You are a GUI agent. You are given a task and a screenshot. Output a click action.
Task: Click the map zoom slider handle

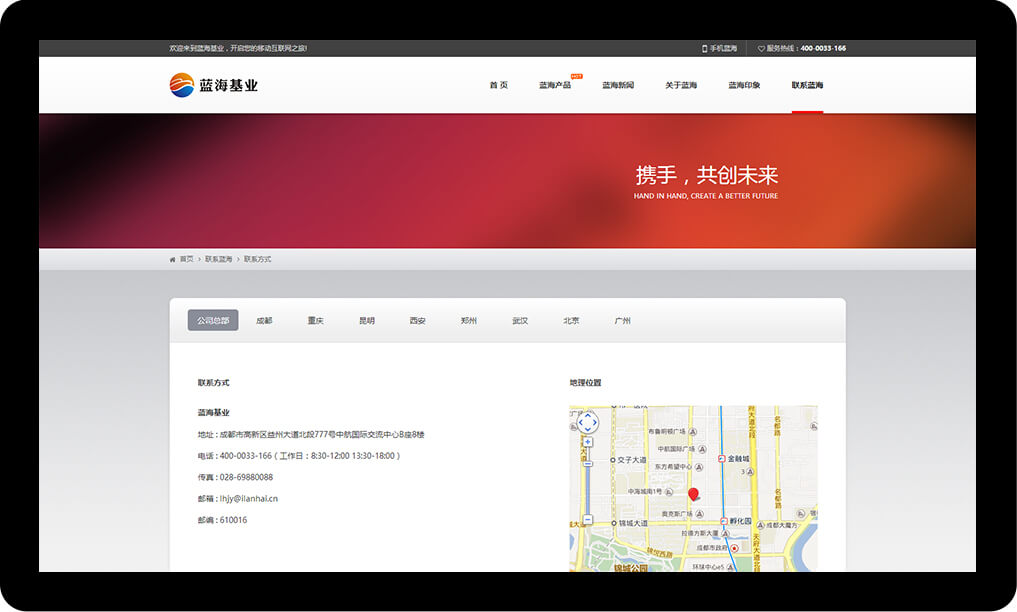click(587, 463)
